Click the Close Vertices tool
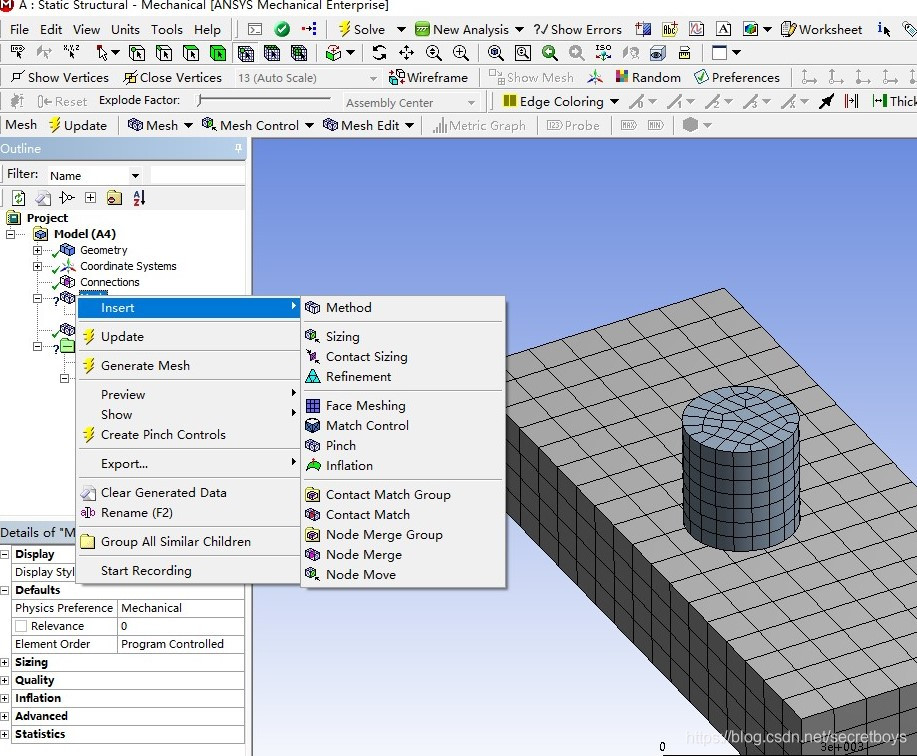The image size is (917, 756). coord(173,77)
